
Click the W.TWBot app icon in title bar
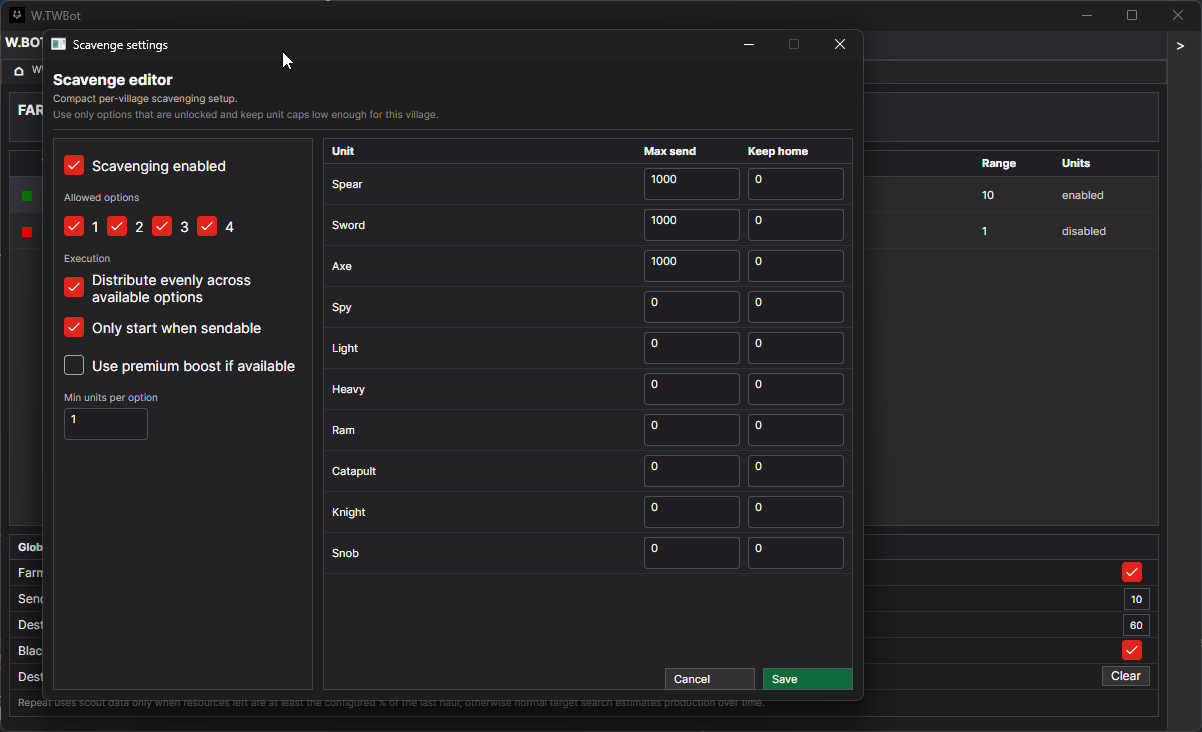coord(16,15)
